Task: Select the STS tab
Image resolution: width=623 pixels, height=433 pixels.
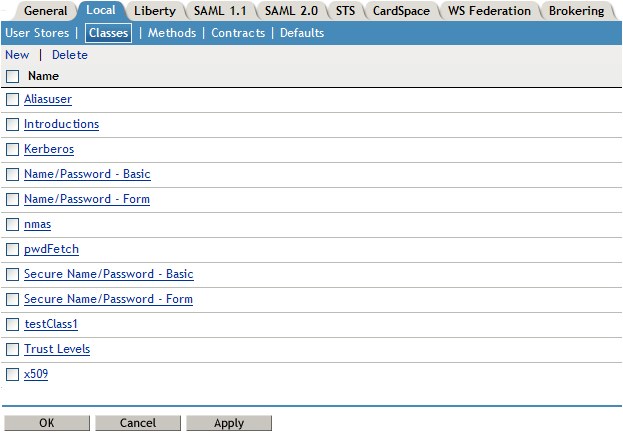Action: (x=345, y=11)
